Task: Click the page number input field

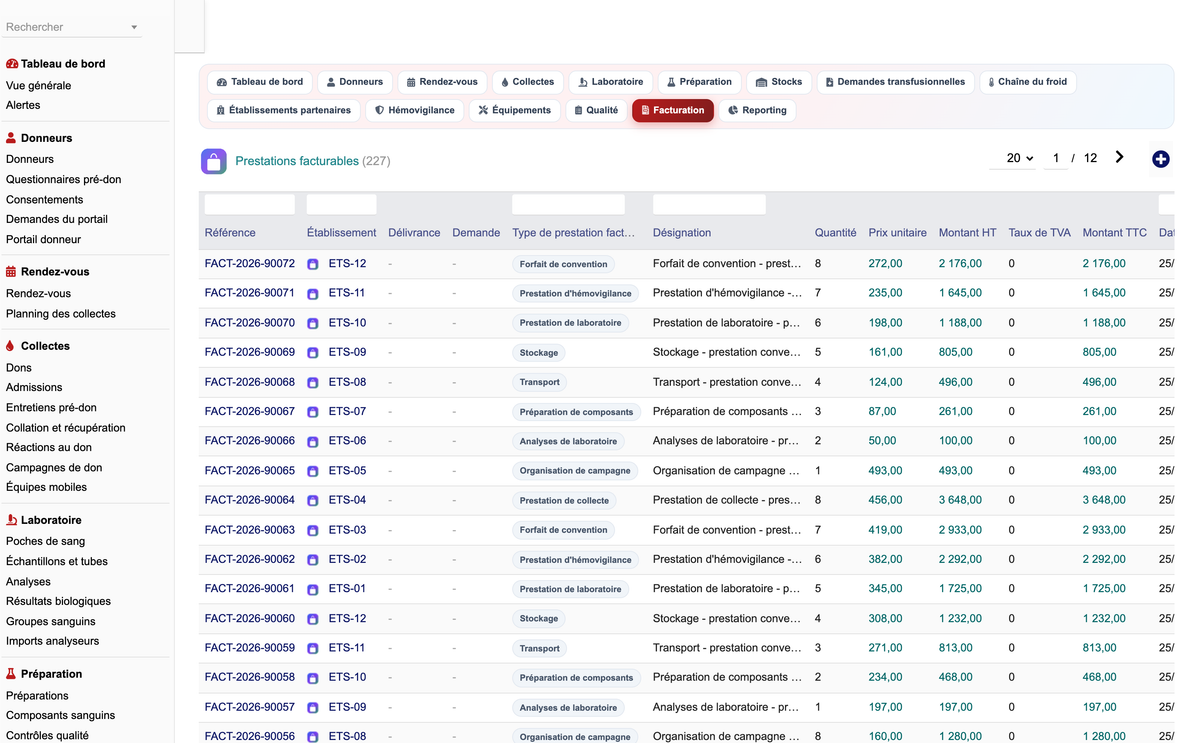Action: [1055, 158]
